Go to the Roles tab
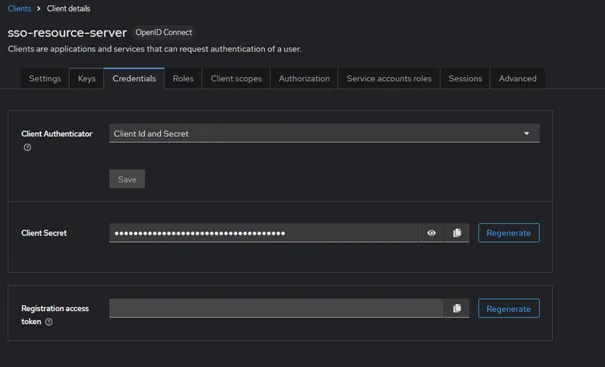 (183, 79)
